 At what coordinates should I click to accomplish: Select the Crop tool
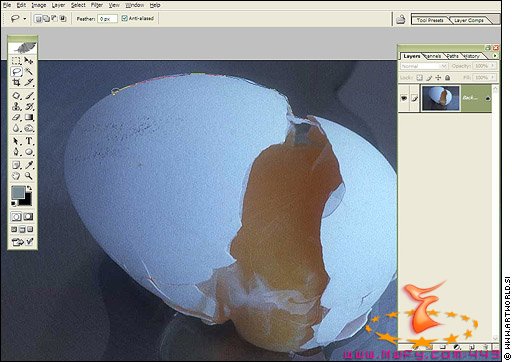[x=16, y=82]
